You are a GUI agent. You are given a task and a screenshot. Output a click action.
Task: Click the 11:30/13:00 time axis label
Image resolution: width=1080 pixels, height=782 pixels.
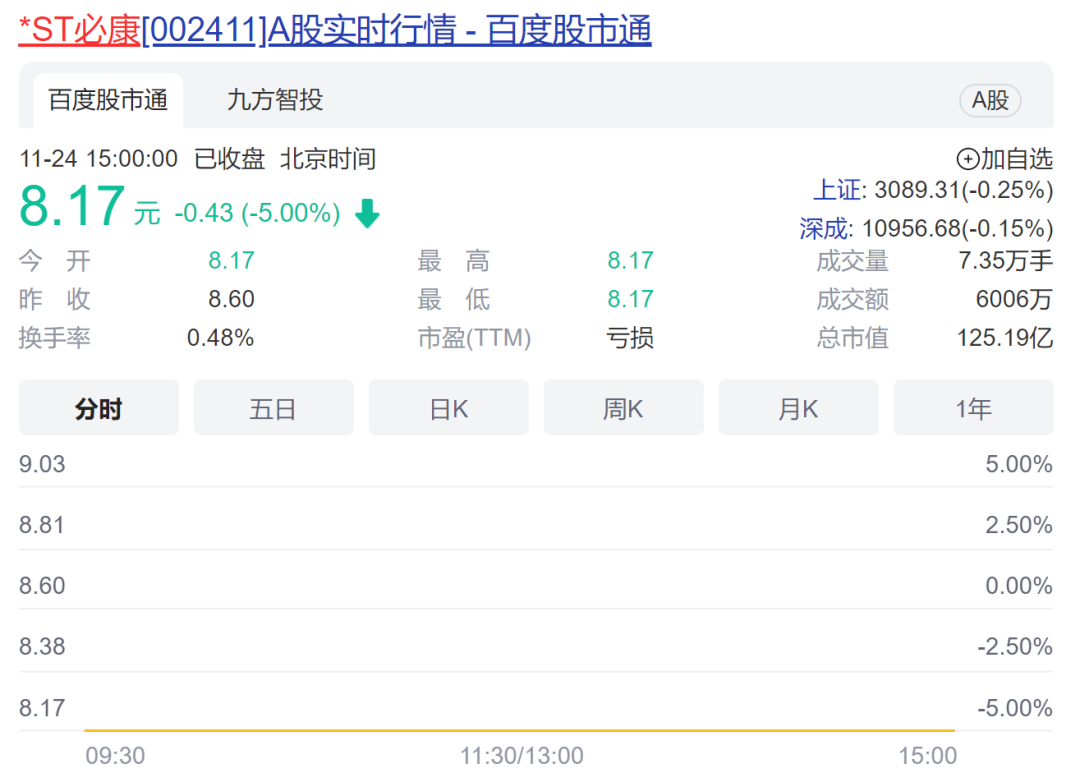(x=521, y=756)
